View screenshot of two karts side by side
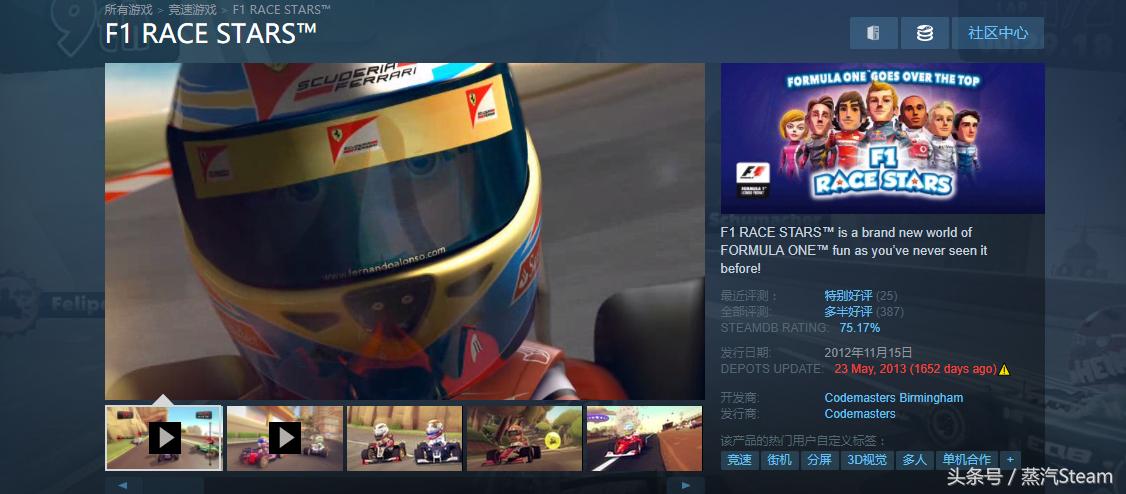This screenshot has height=494, width=1126. 404,437
